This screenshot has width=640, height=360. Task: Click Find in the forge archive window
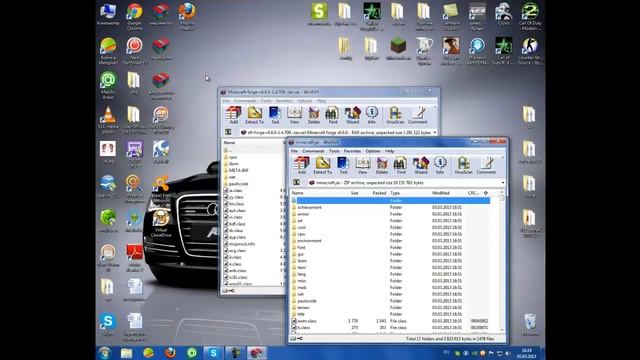coord(333,115)
